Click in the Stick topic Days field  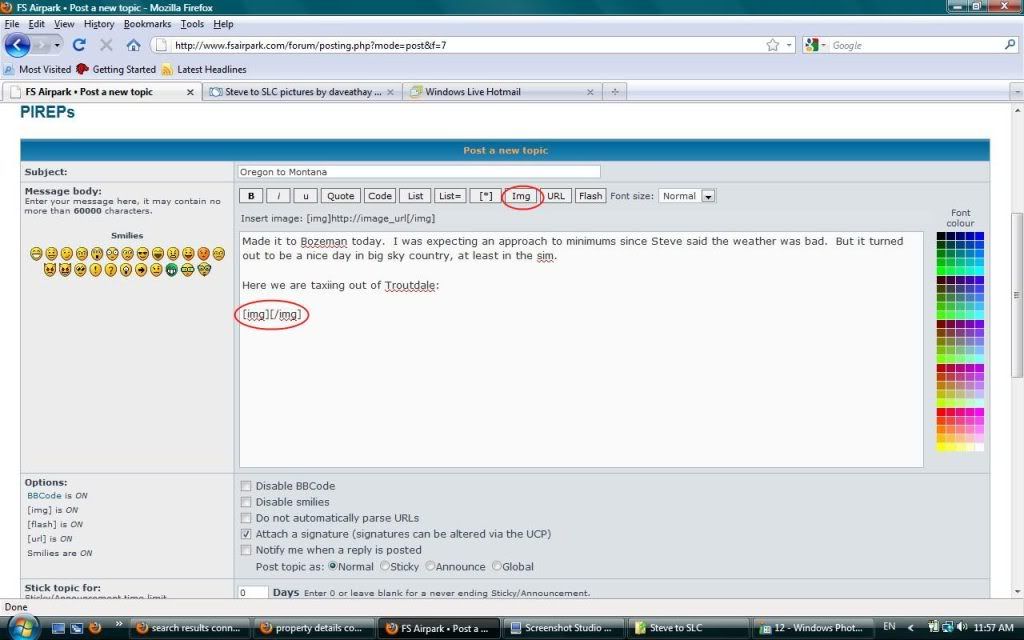pyautogui.click(x=253, y=592)
